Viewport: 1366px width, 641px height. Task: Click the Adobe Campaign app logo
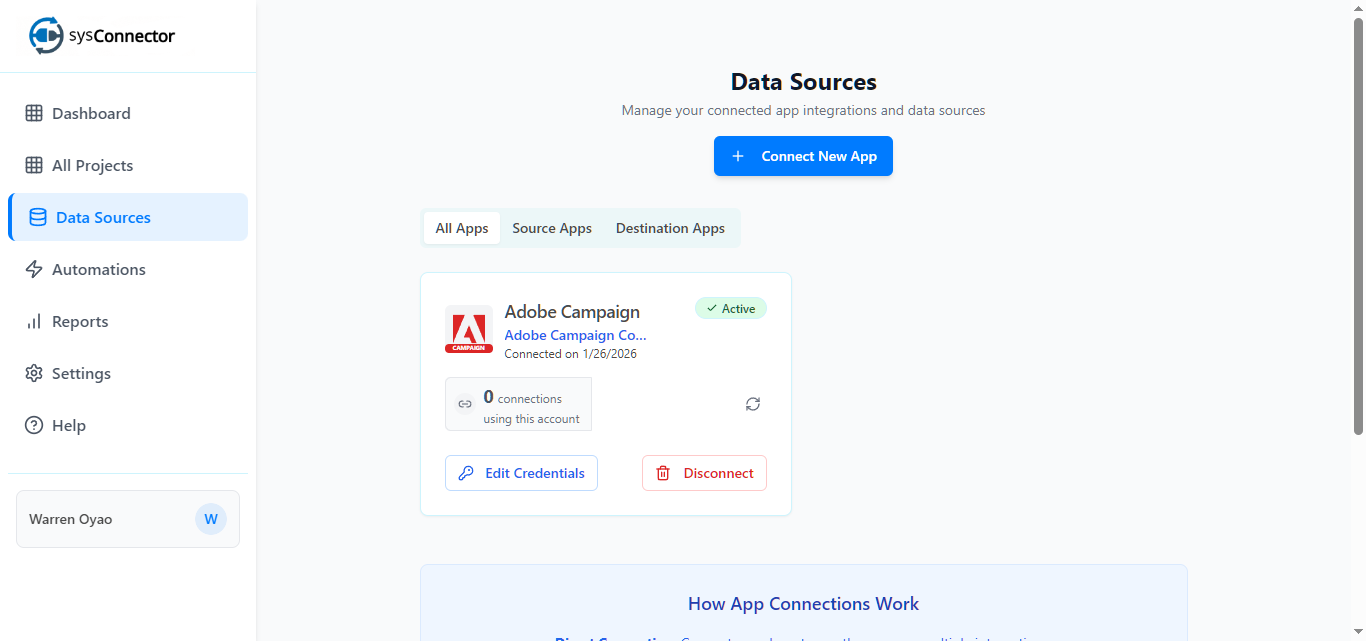coord(469,329)
